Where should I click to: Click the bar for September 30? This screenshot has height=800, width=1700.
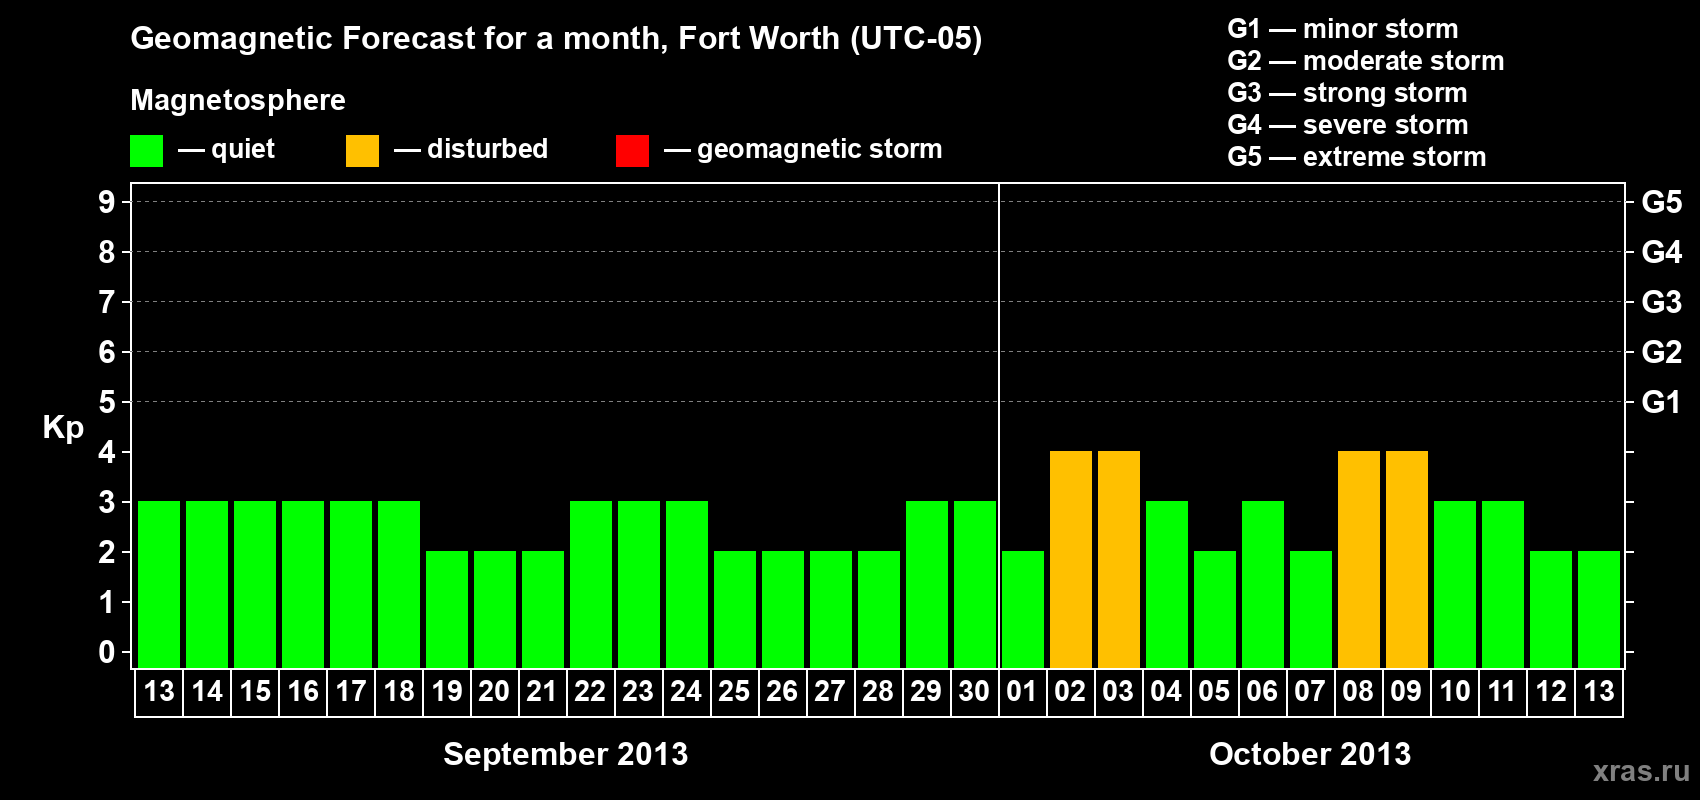(x=975, y=584)
